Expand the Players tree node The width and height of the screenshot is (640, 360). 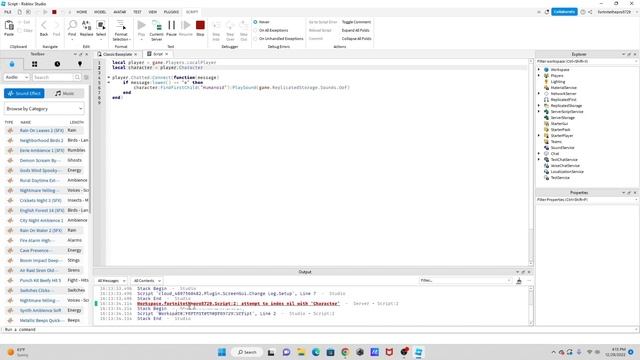click(539, 76)
